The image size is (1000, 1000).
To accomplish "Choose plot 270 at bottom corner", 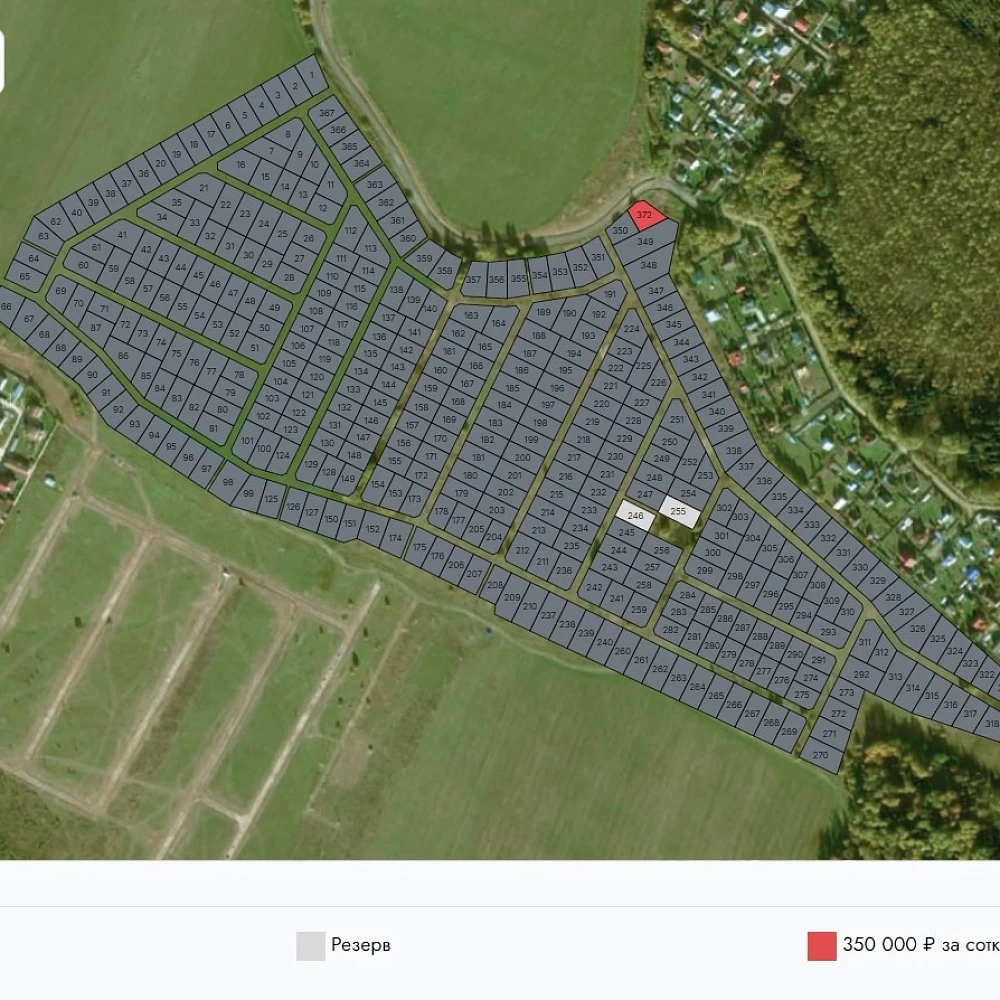I will [x=821, y=755].
